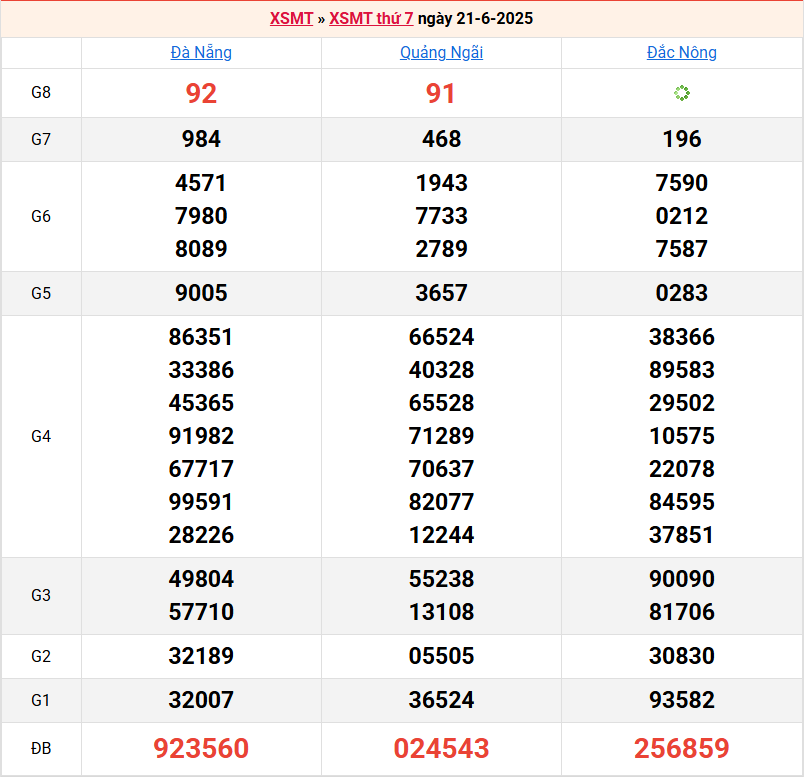Select the Đắc Nông special prize 256859
This screenshot has width=804, height=777.
pos(682,748)
